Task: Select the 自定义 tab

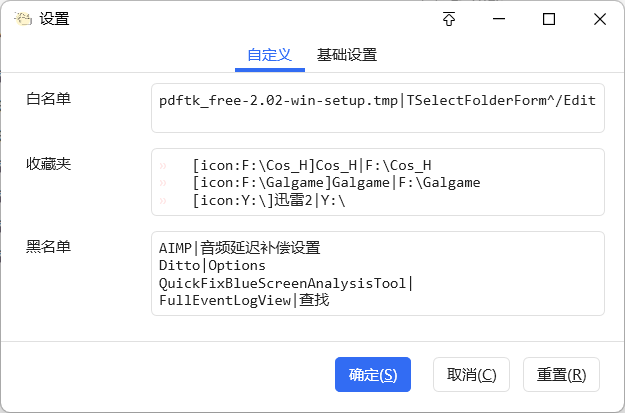Action: click(x=270, y=55)
